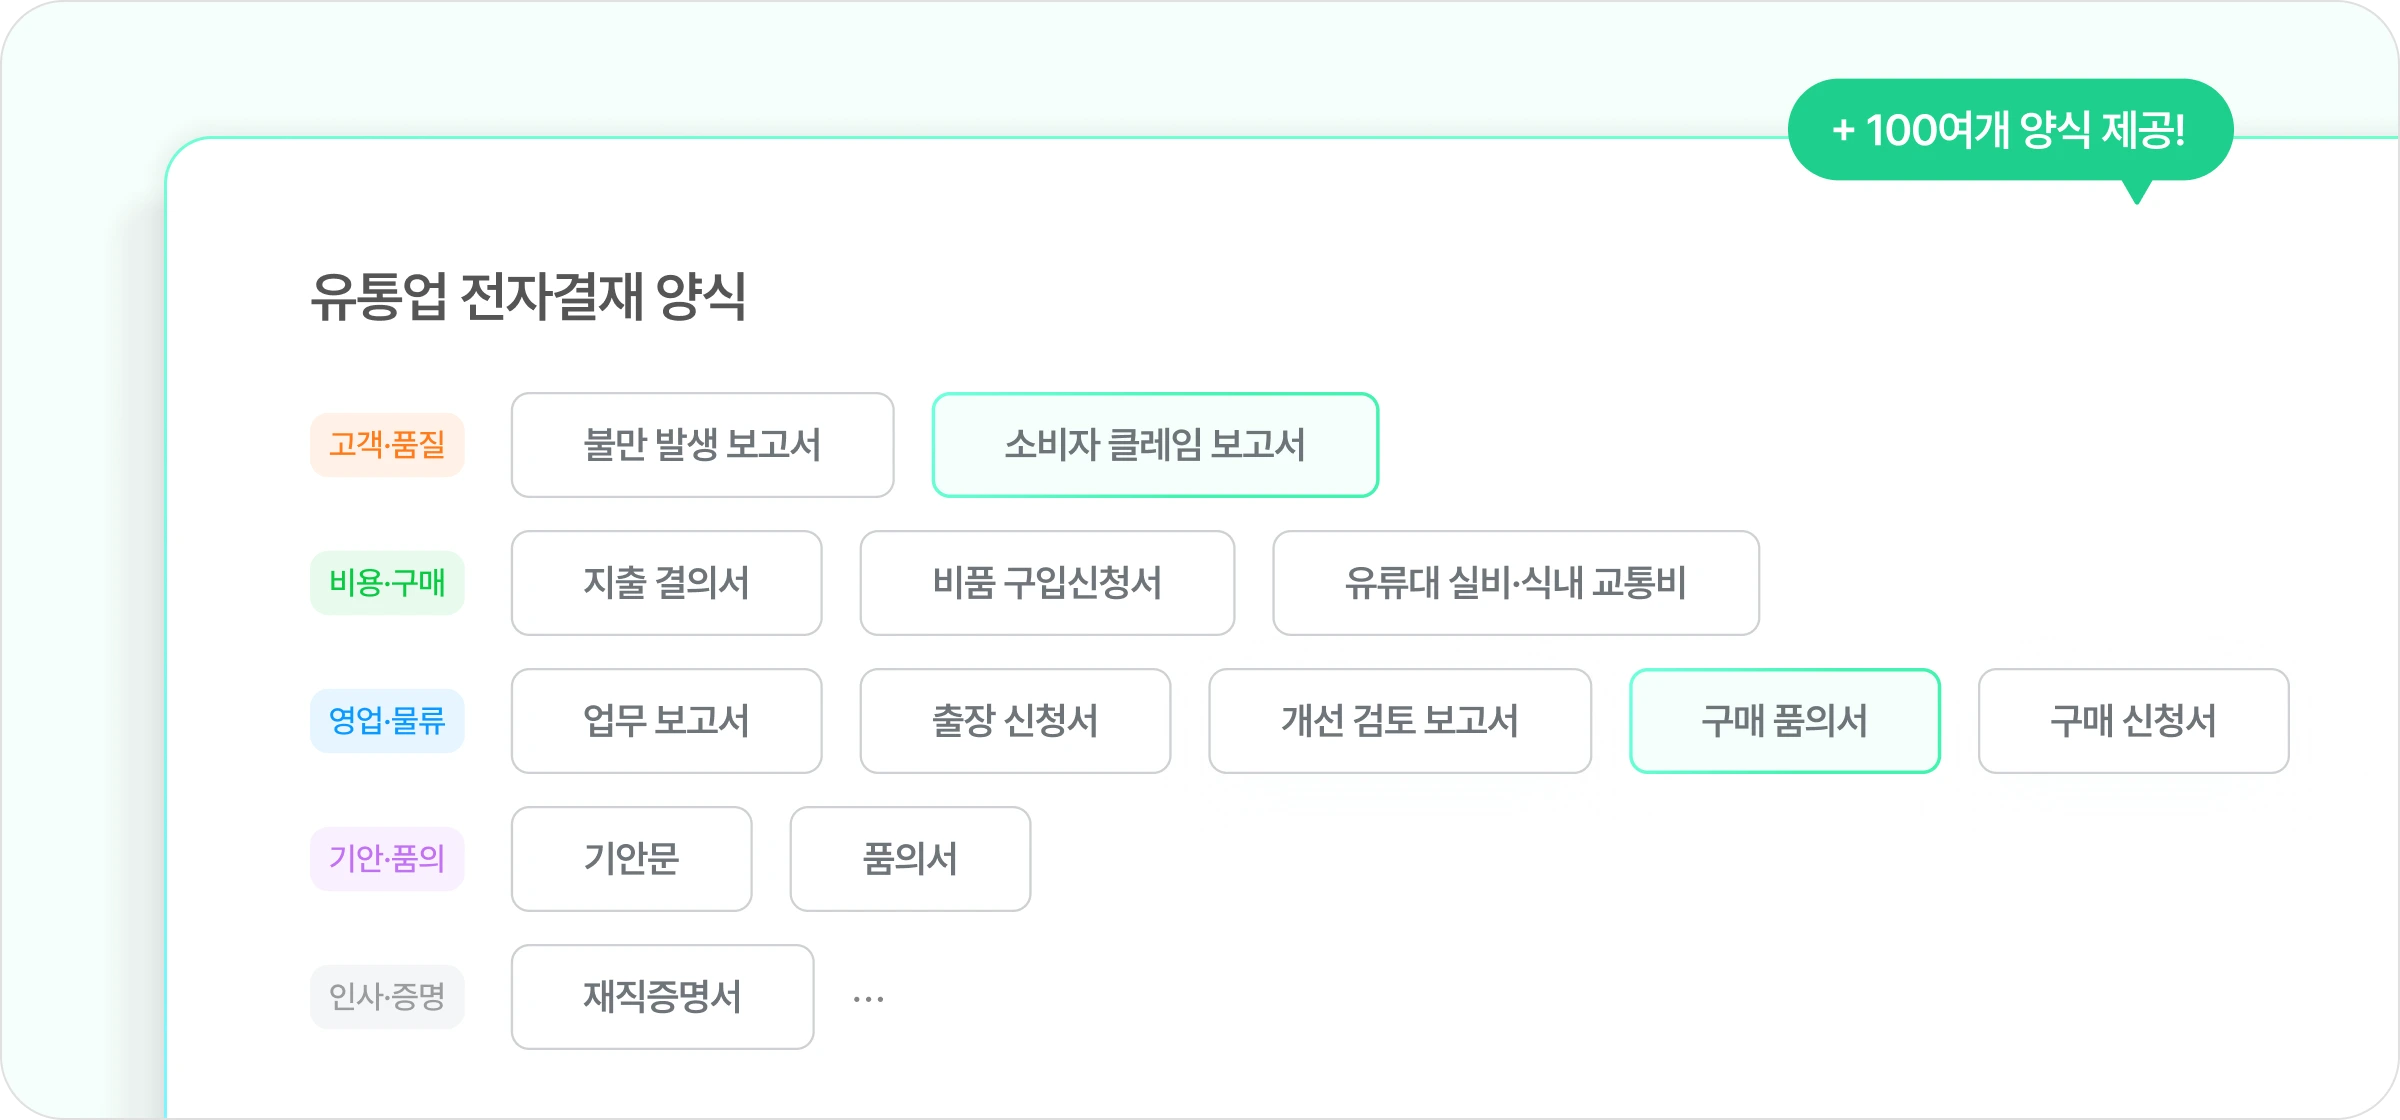Click the 인사·증명 category label
Image resolution: width=2400 pixels, height=1120 pixels.
coord(388,998)
